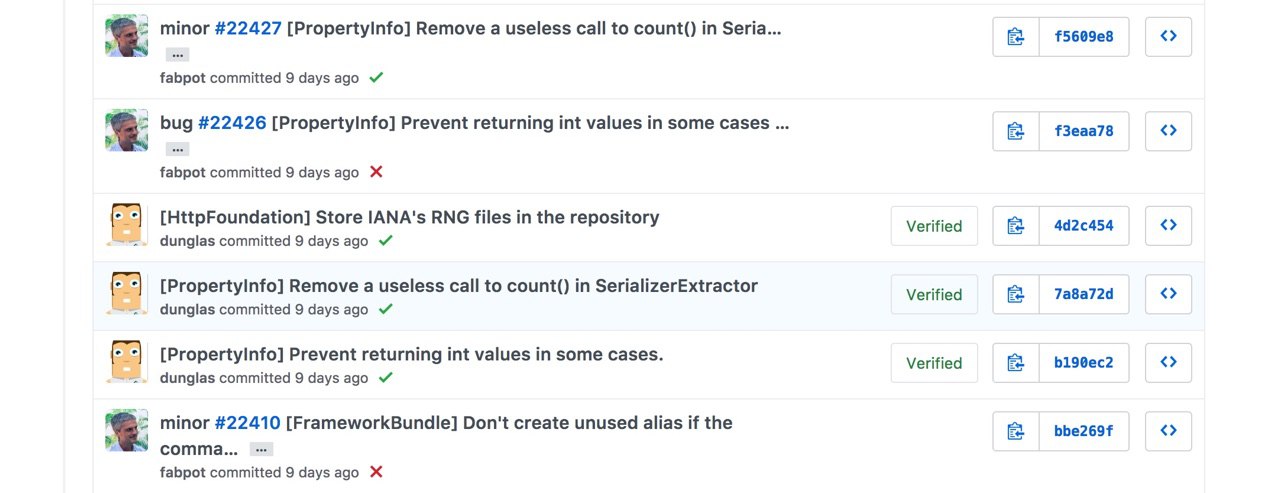
Task: Open fabpot author link on #22426 commit
Action: point(183,172)
